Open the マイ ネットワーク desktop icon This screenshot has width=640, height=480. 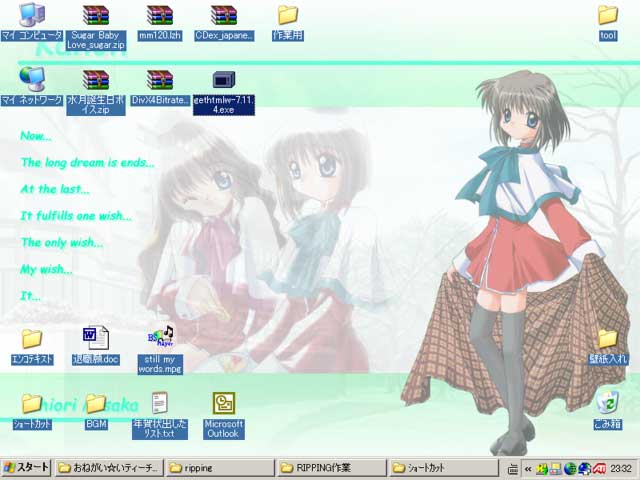(32, 79)
